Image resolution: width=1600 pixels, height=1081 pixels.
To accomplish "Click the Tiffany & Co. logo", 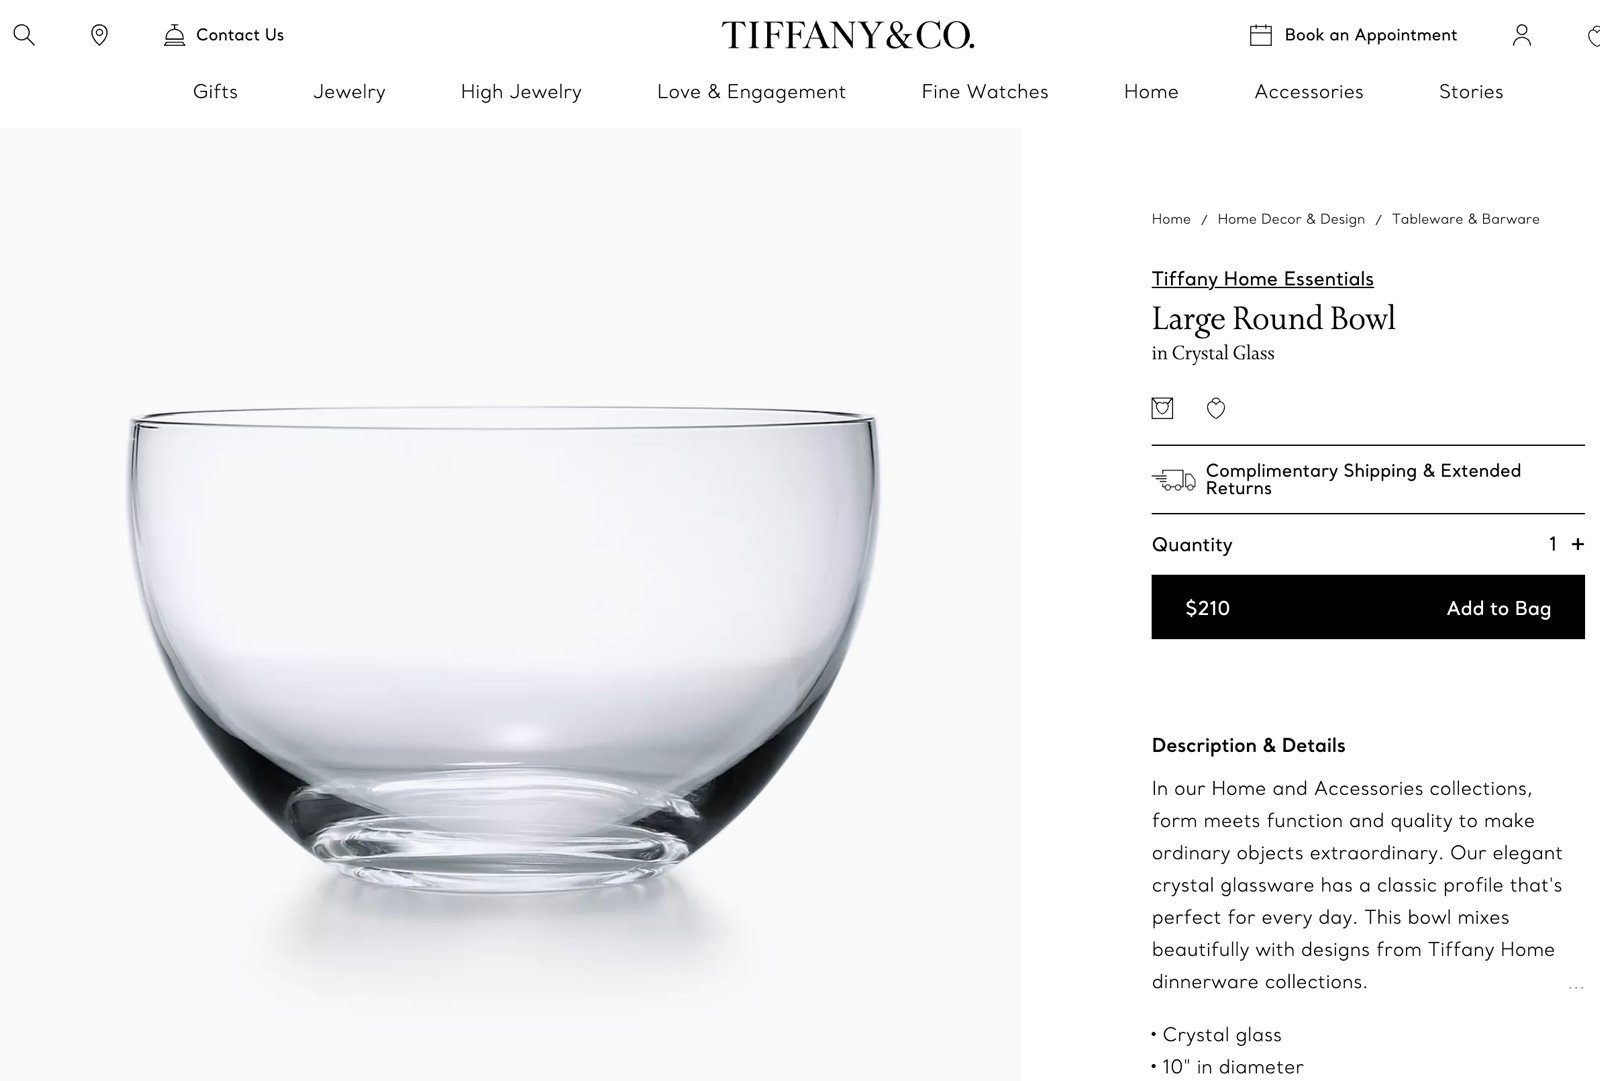I will point(848,35).
